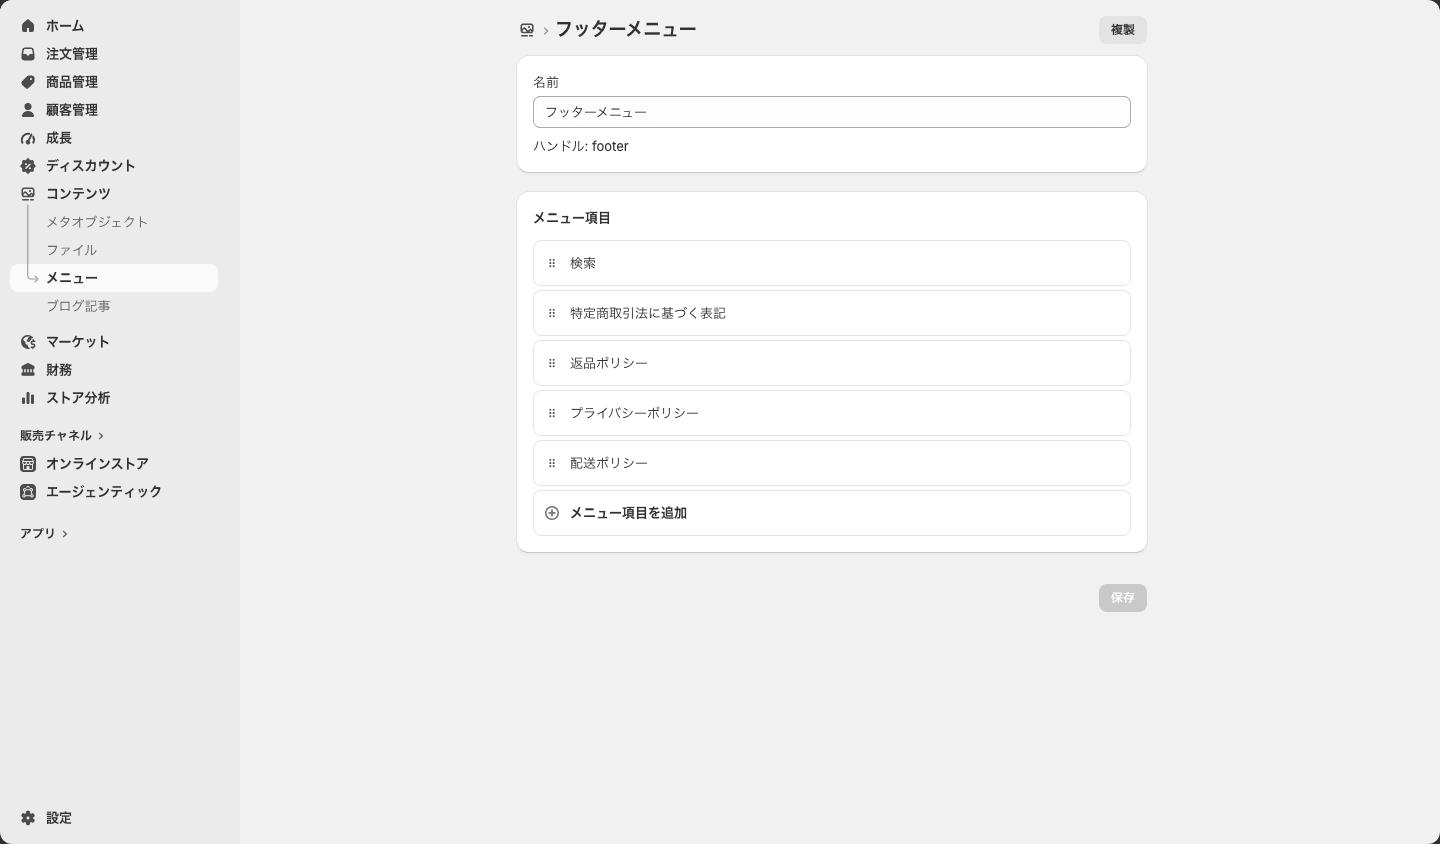Open ストア分析 from the sidebar
Image resolution: width=1440 pixels, height=844 pixels.
(114, 398)
